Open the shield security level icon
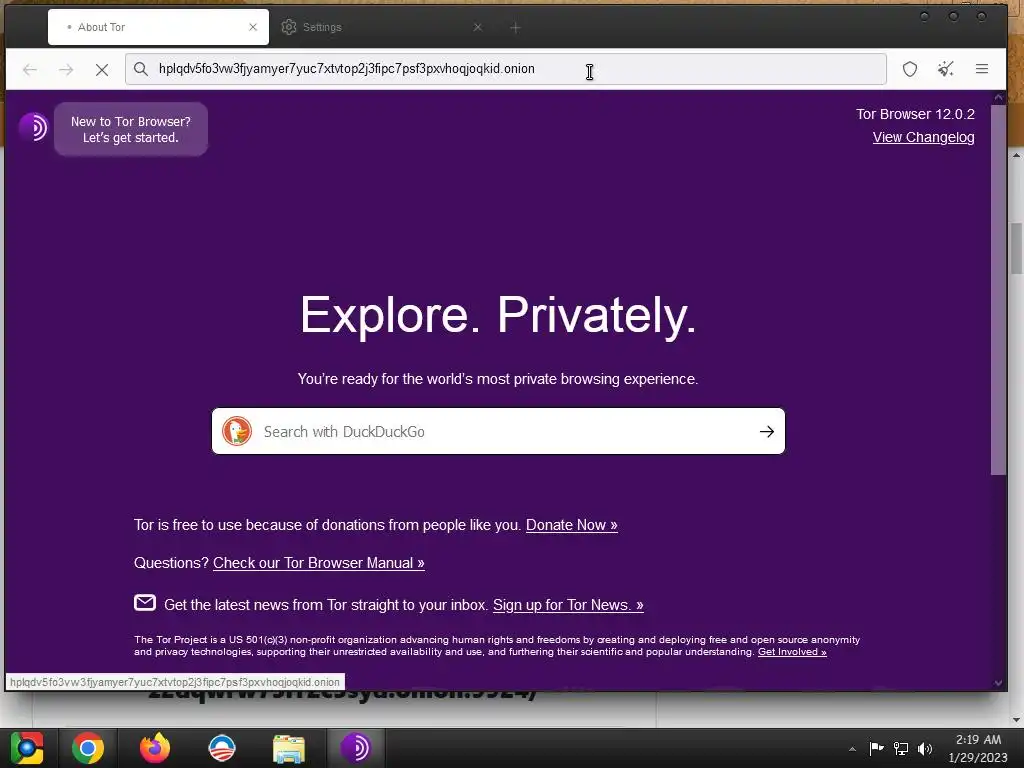This screenshot has width=1024, height=768. pos(910,69)
